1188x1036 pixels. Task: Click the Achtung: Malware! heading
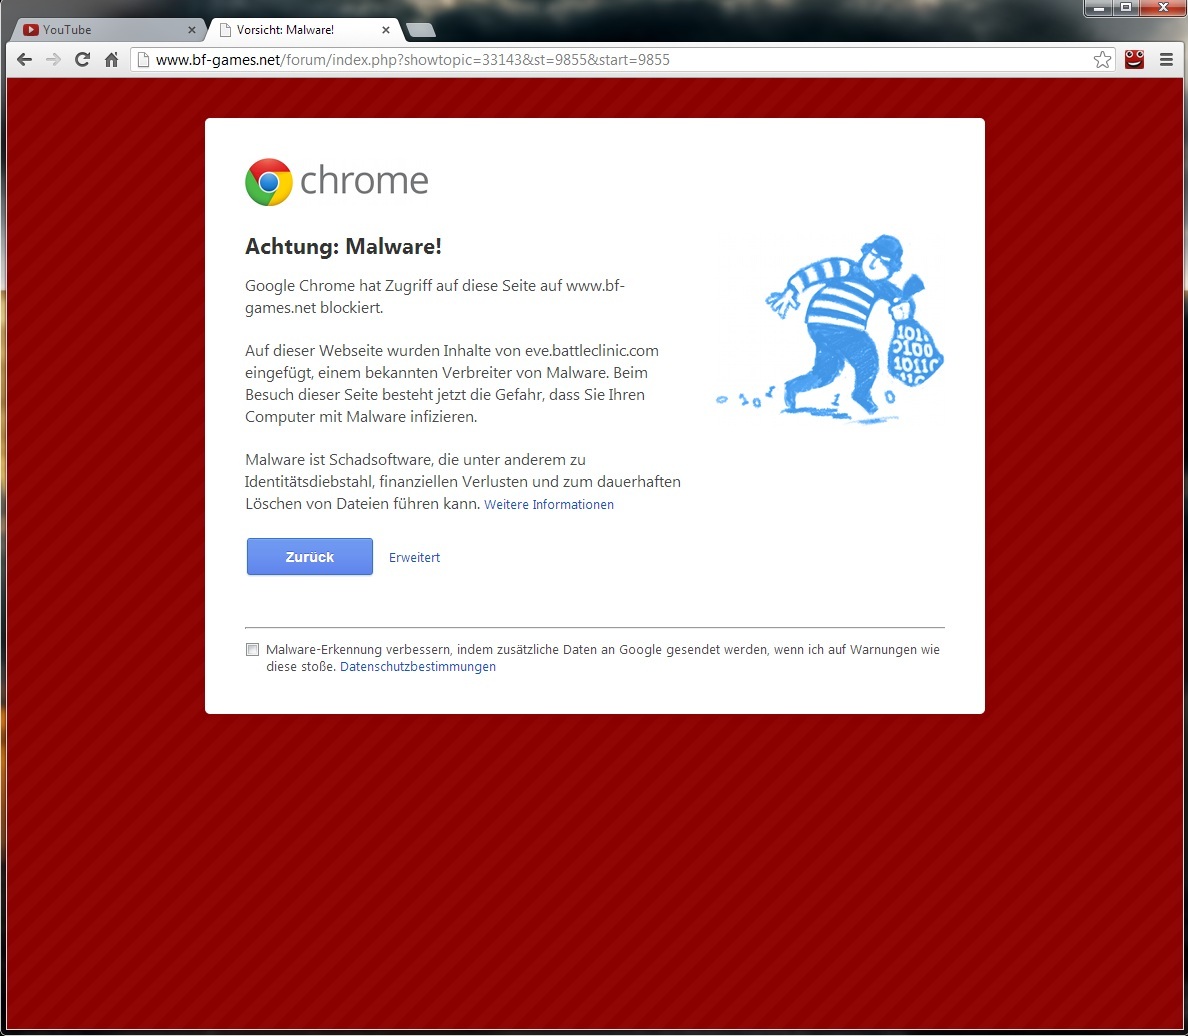click(x=343, y=247)
